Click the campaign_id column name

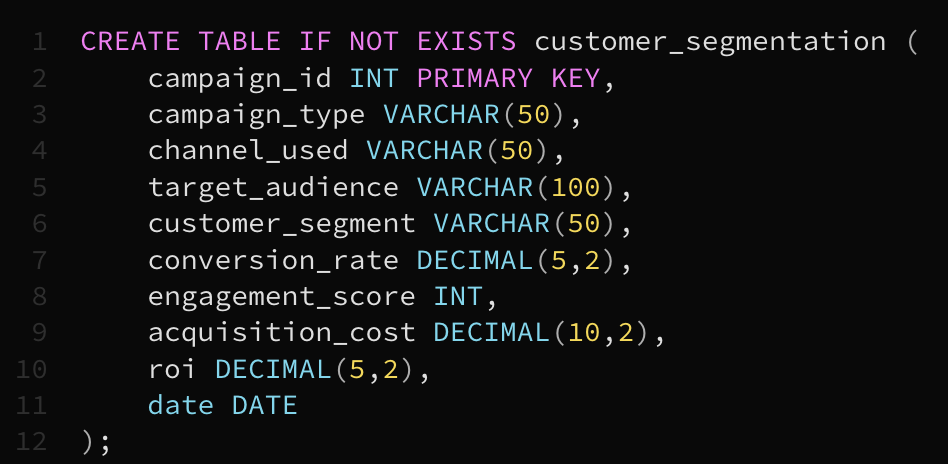pyautogui.click(x=240, y=78)
